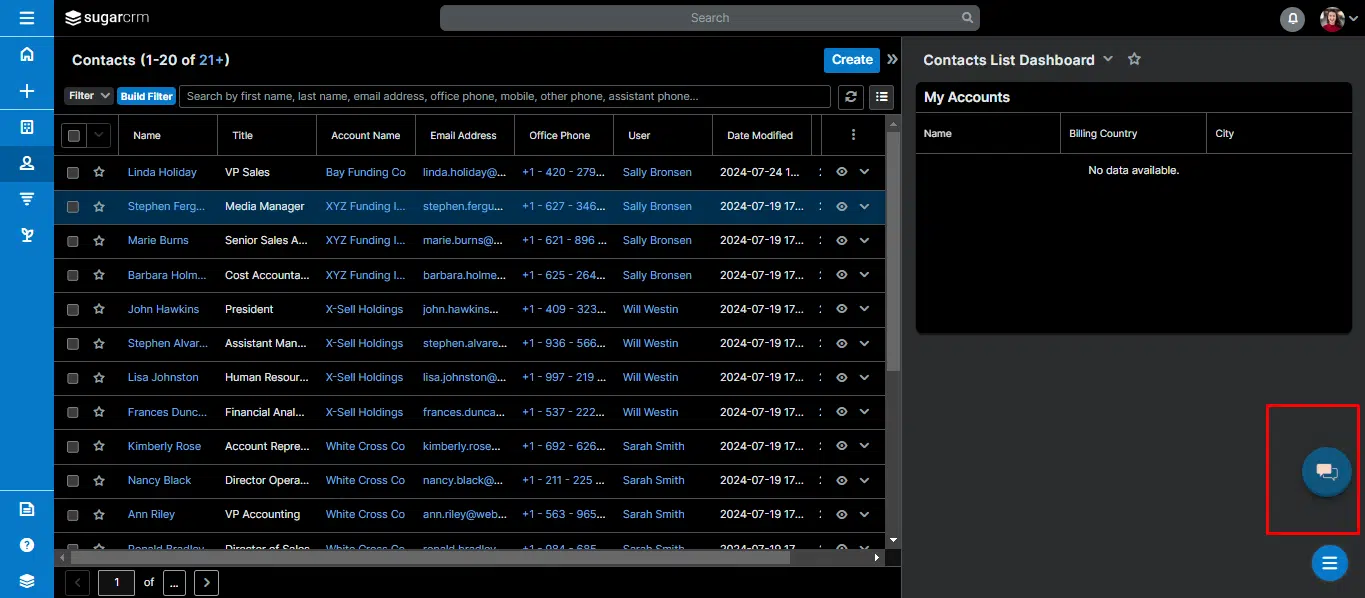Check the box for Marie Burns row
This screenshot has width=1365, height=598.
click(73, 241)
